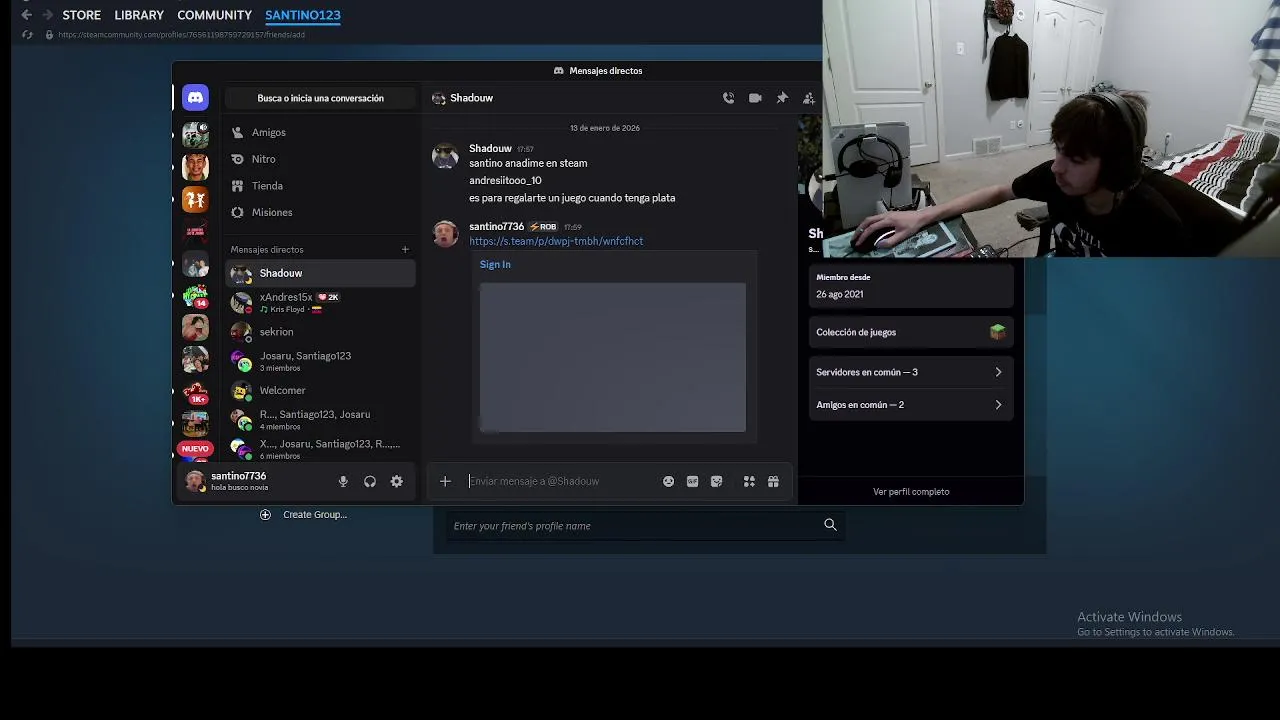Open the Josaru, Santiago123 group chat
This screenshot has height=720, width=1280.
[x=320, y=361]
